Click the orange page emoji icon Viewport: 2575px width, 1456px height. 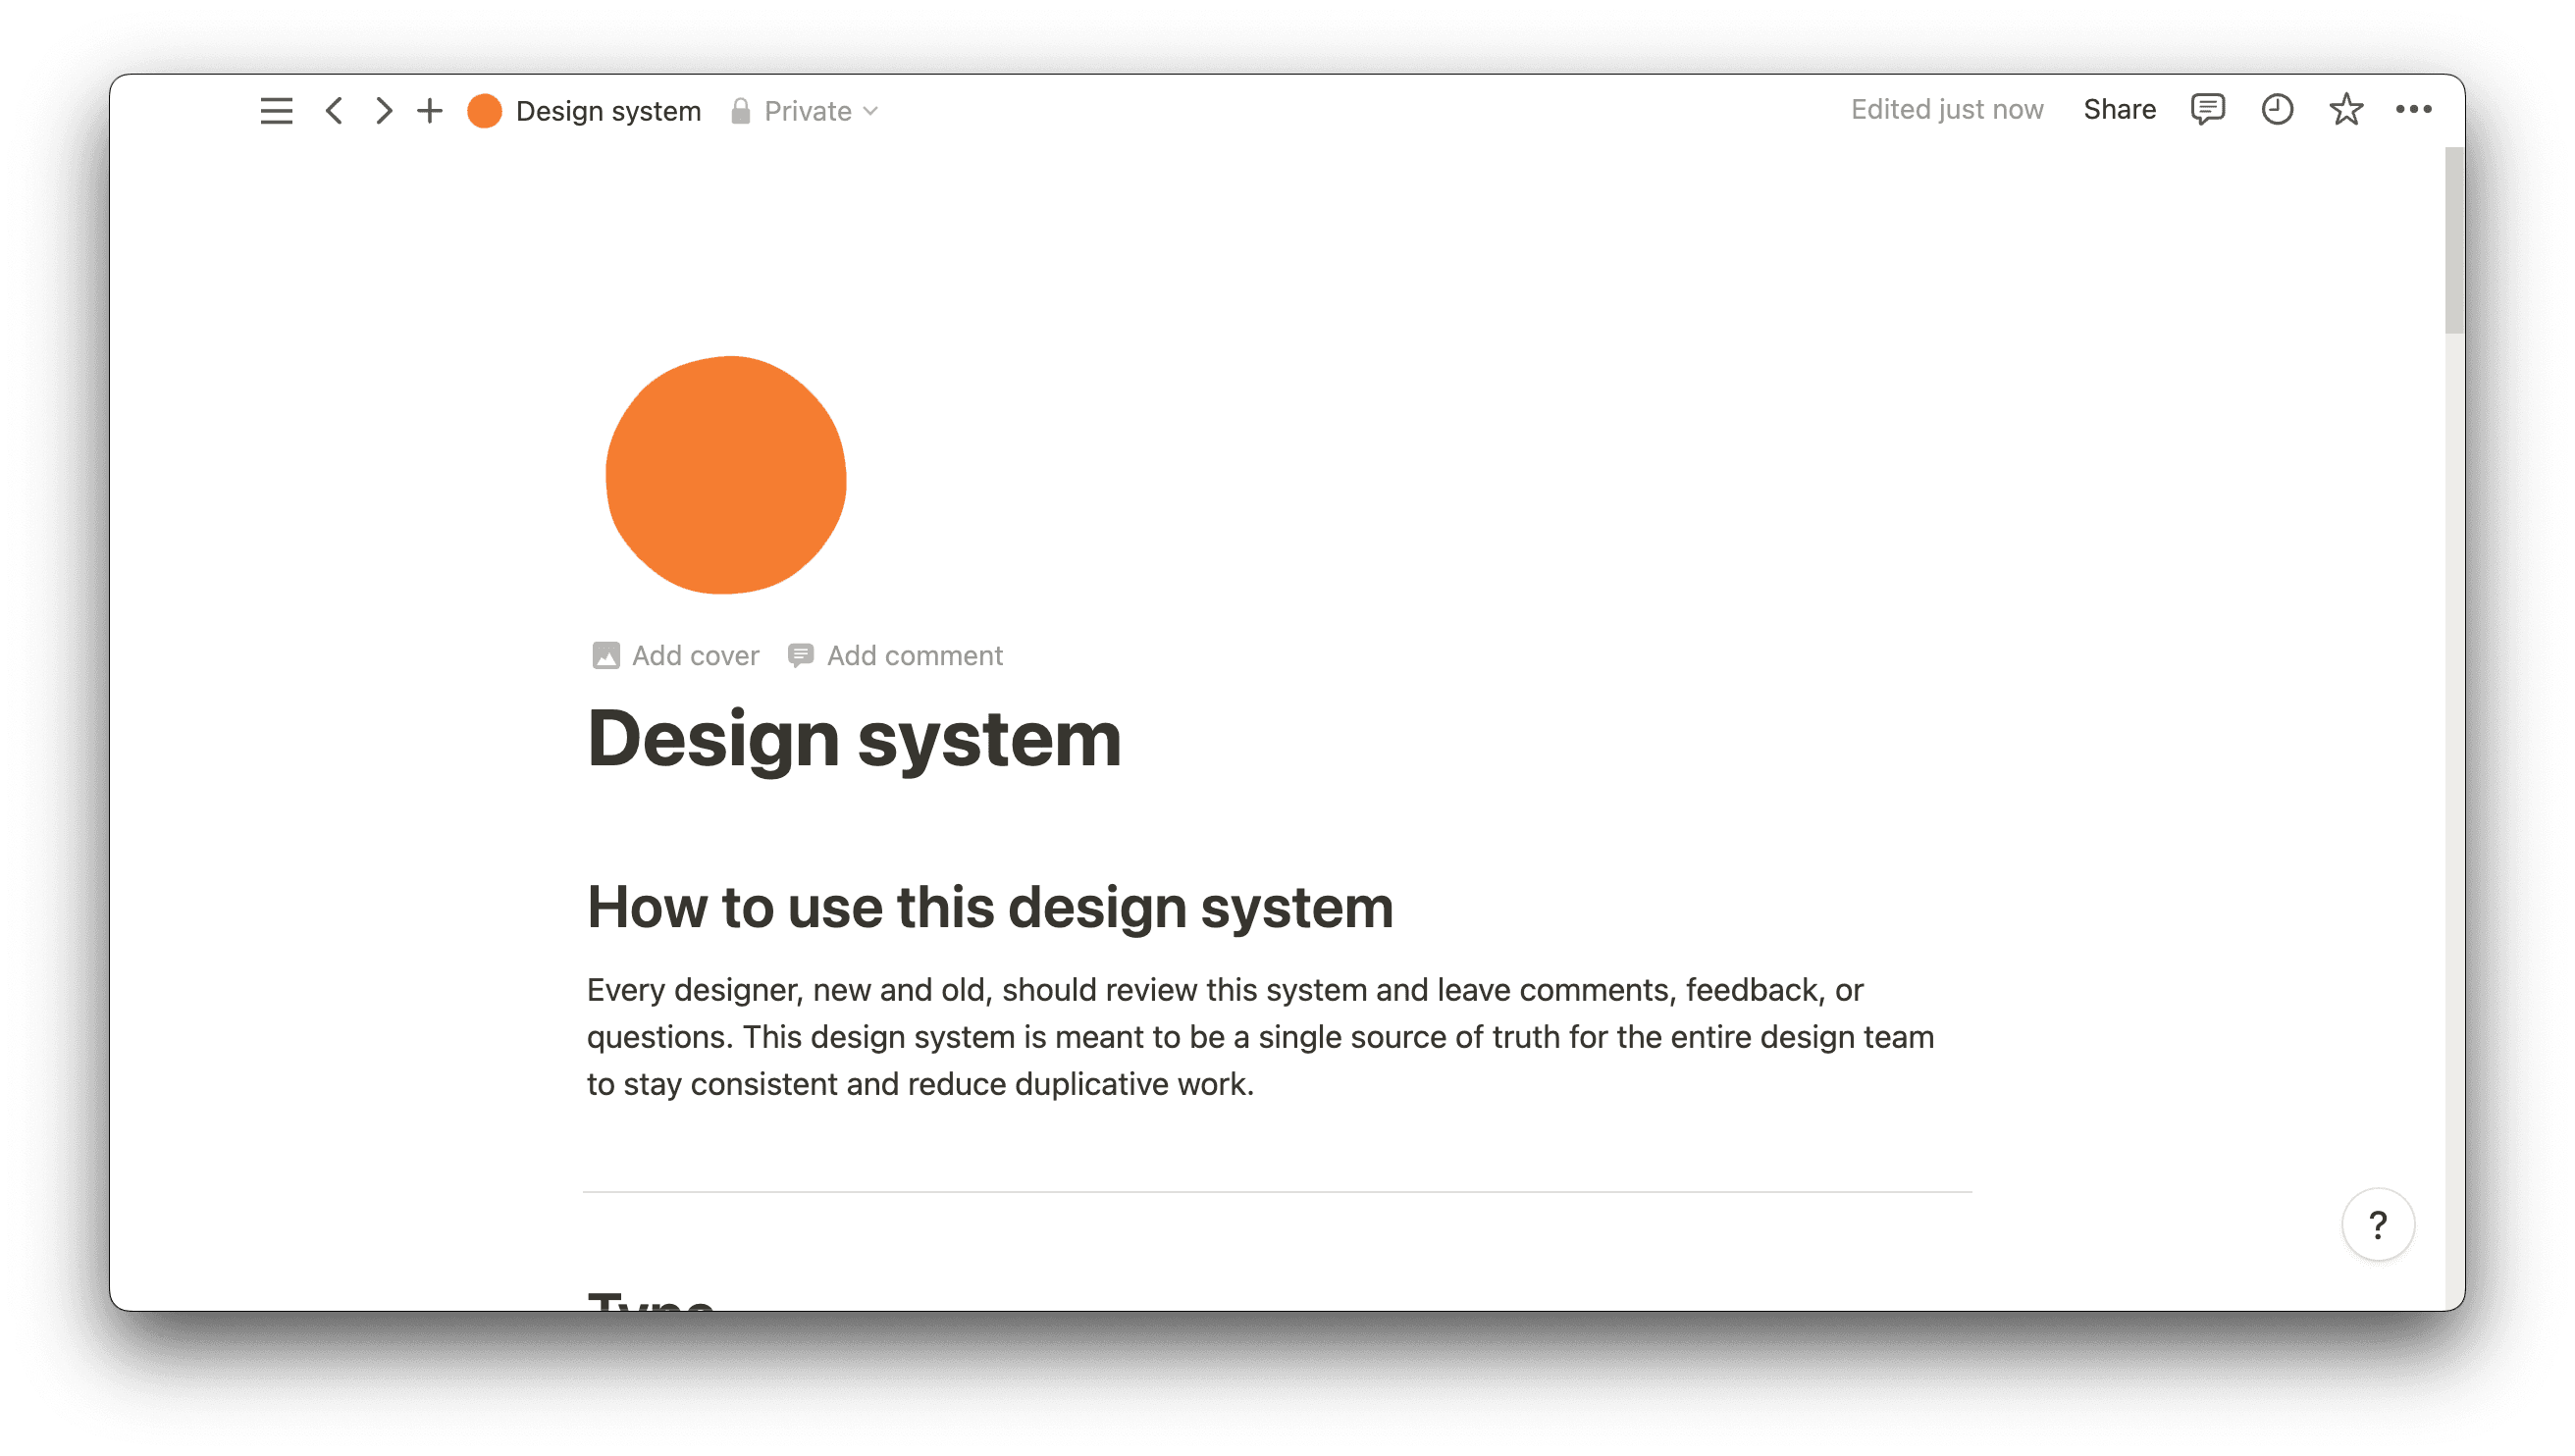(485, 110)
